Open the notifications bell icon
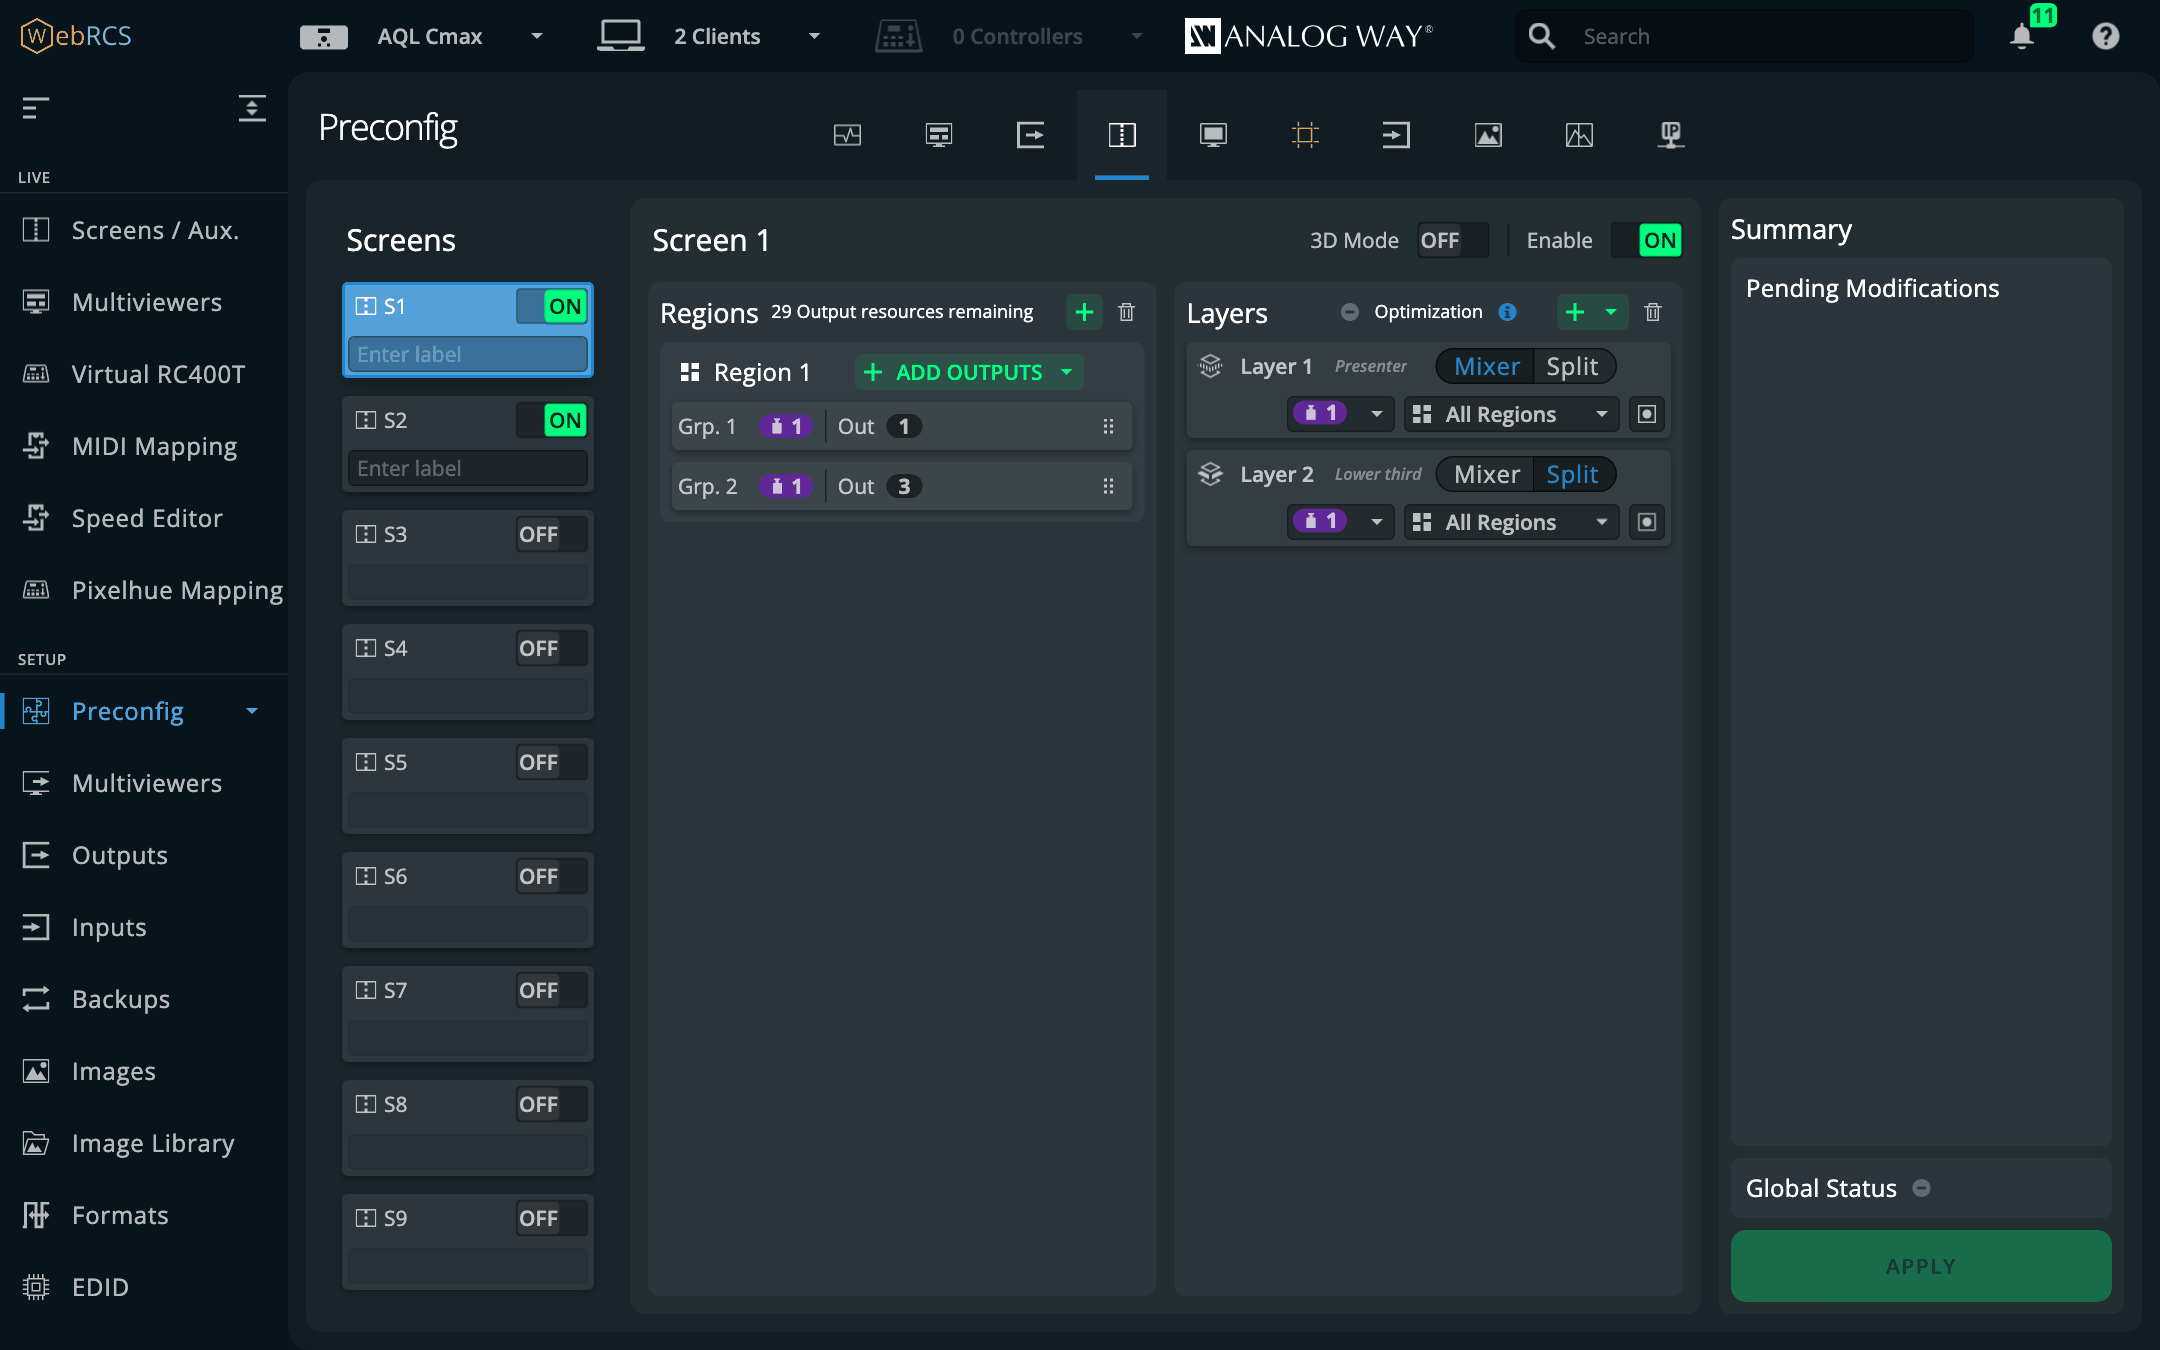The width and height of the screenshot is (2160, 1350). click(2022, 37)
